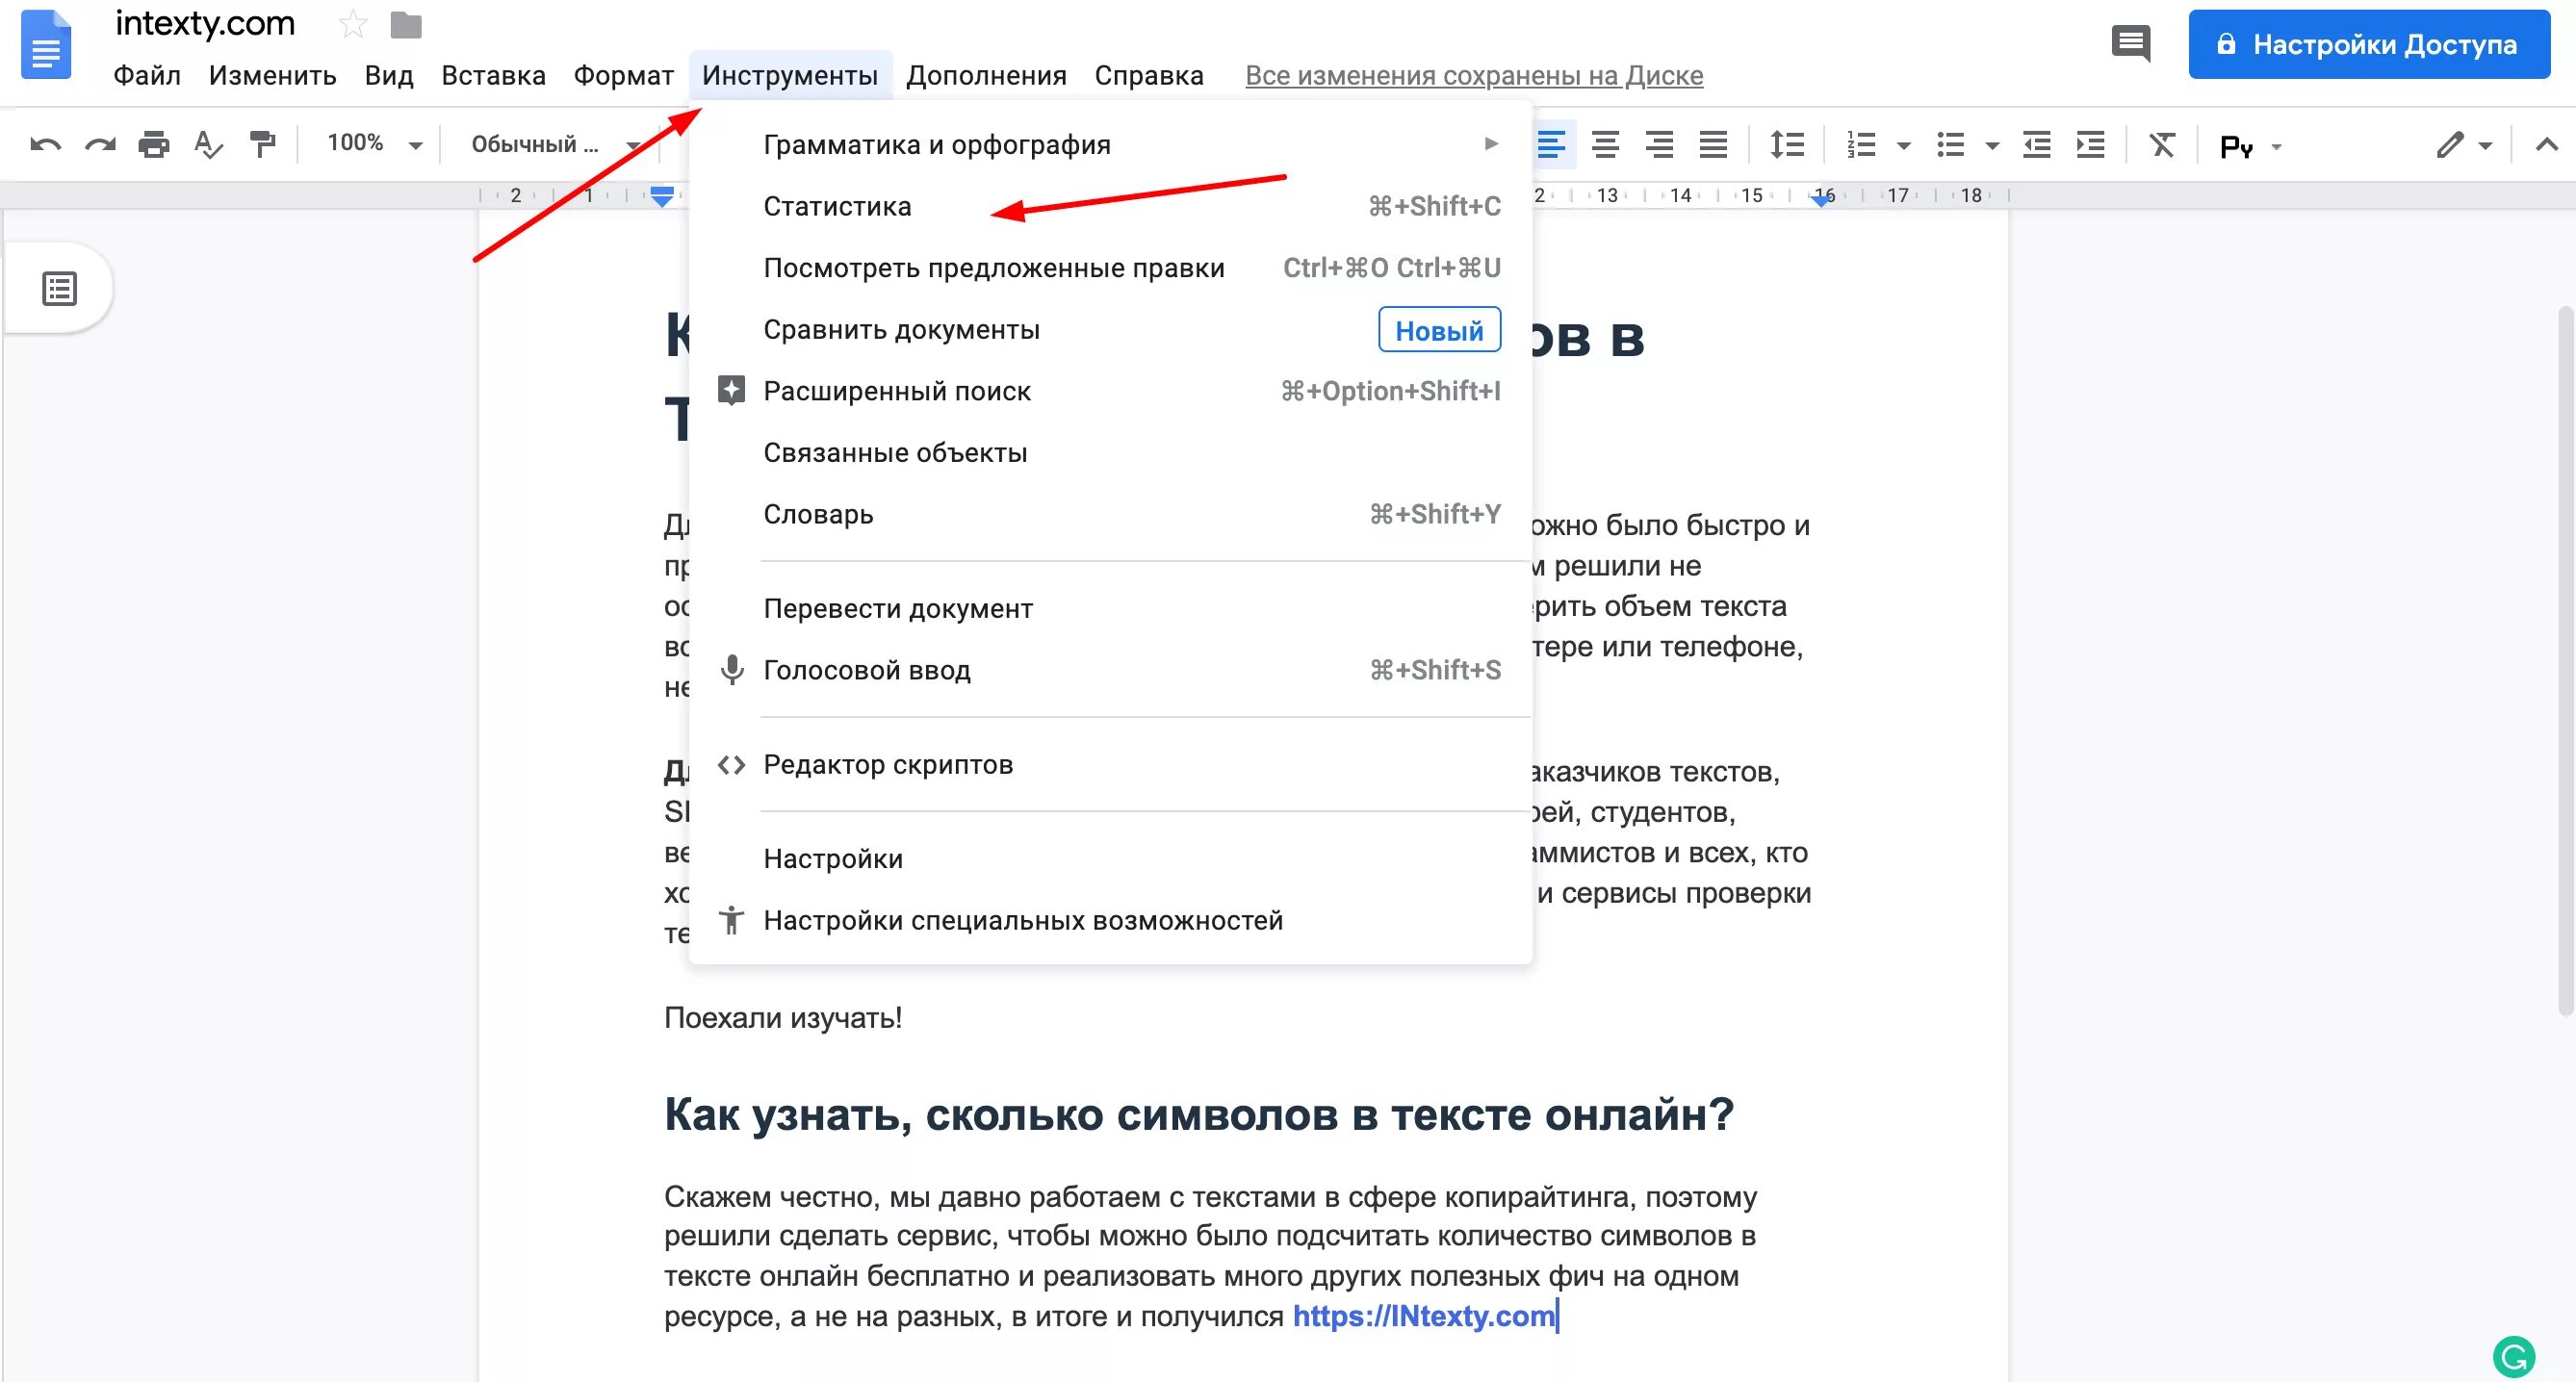Apply a numbered list
2576x1382 pixels.
1860,145
